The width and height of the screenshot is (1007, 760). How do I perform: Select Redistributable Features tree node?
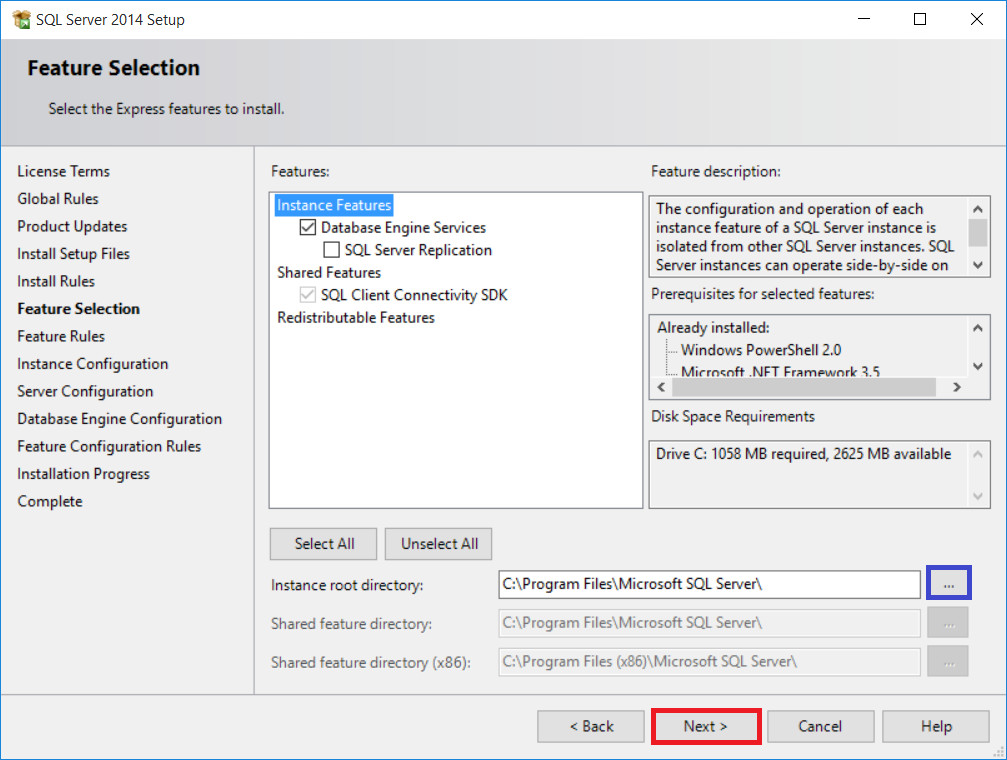click(x=356, y=317)
